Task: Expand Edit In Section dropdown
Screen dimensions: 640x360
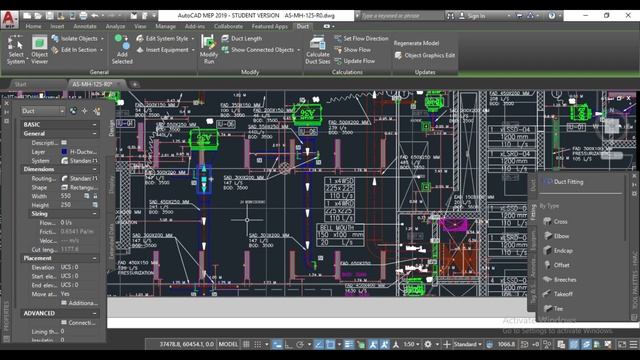Action: coord(102,50)
